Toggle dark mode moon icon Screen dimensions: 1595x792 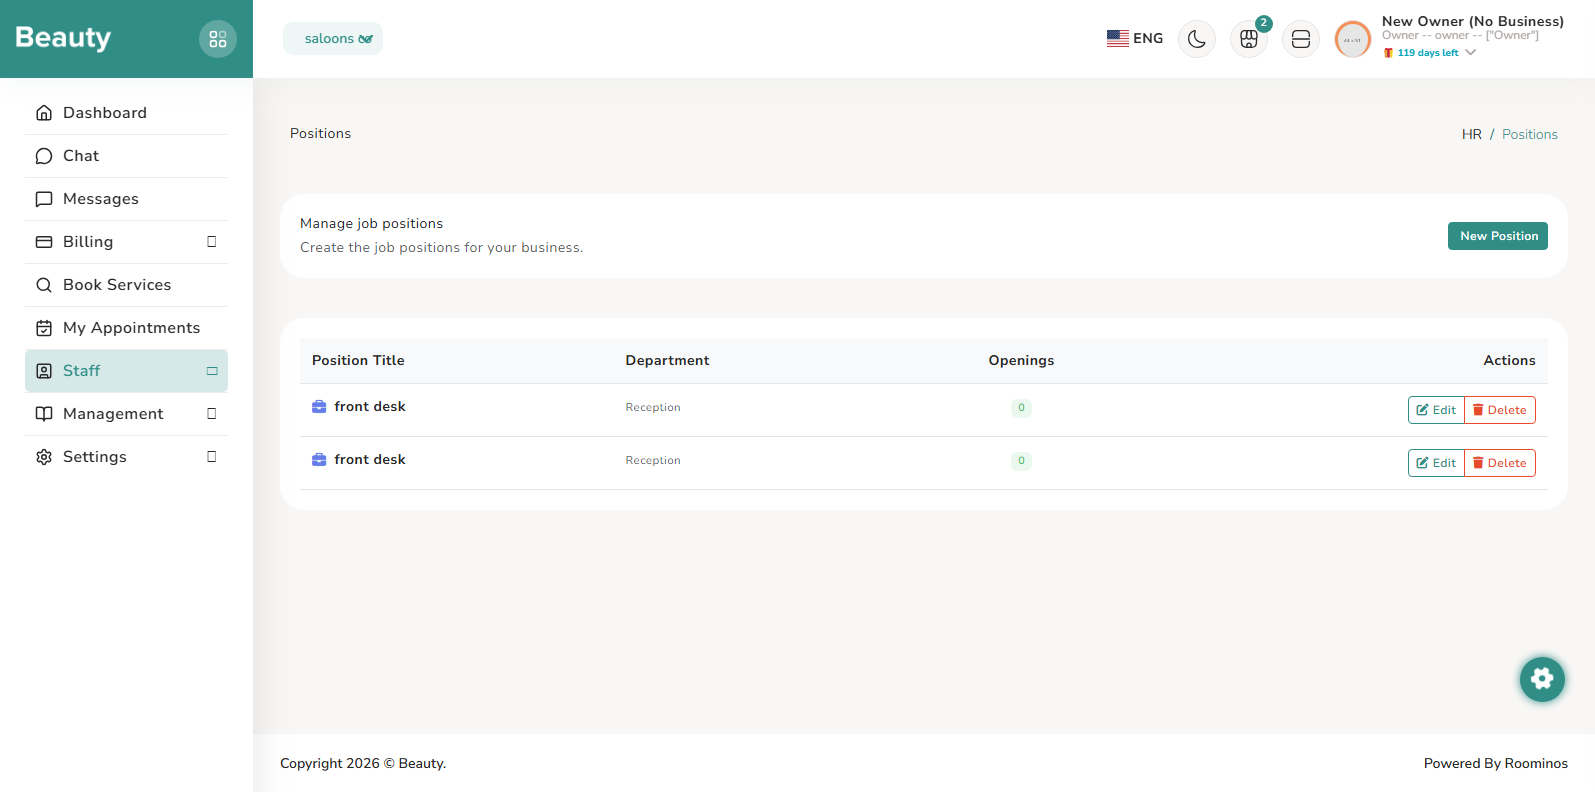pyautogui.click(x=1197, y=39)
